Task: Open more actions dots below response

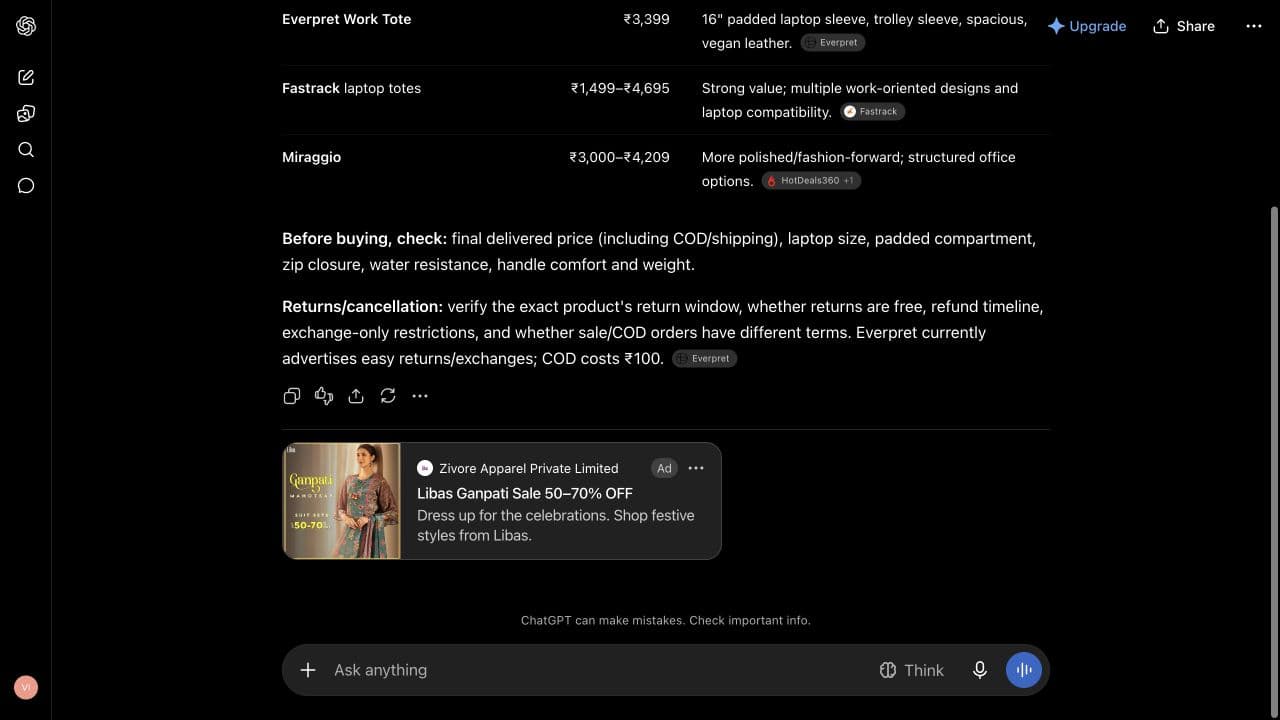Action: click(x=420, y=396)
